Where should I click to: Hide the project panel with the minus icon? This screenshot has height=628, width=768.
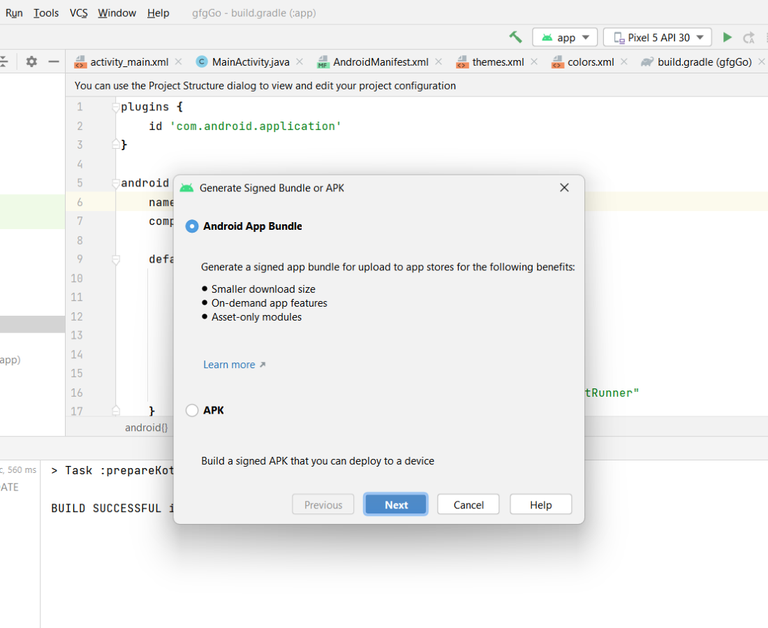tap(54, 62)
